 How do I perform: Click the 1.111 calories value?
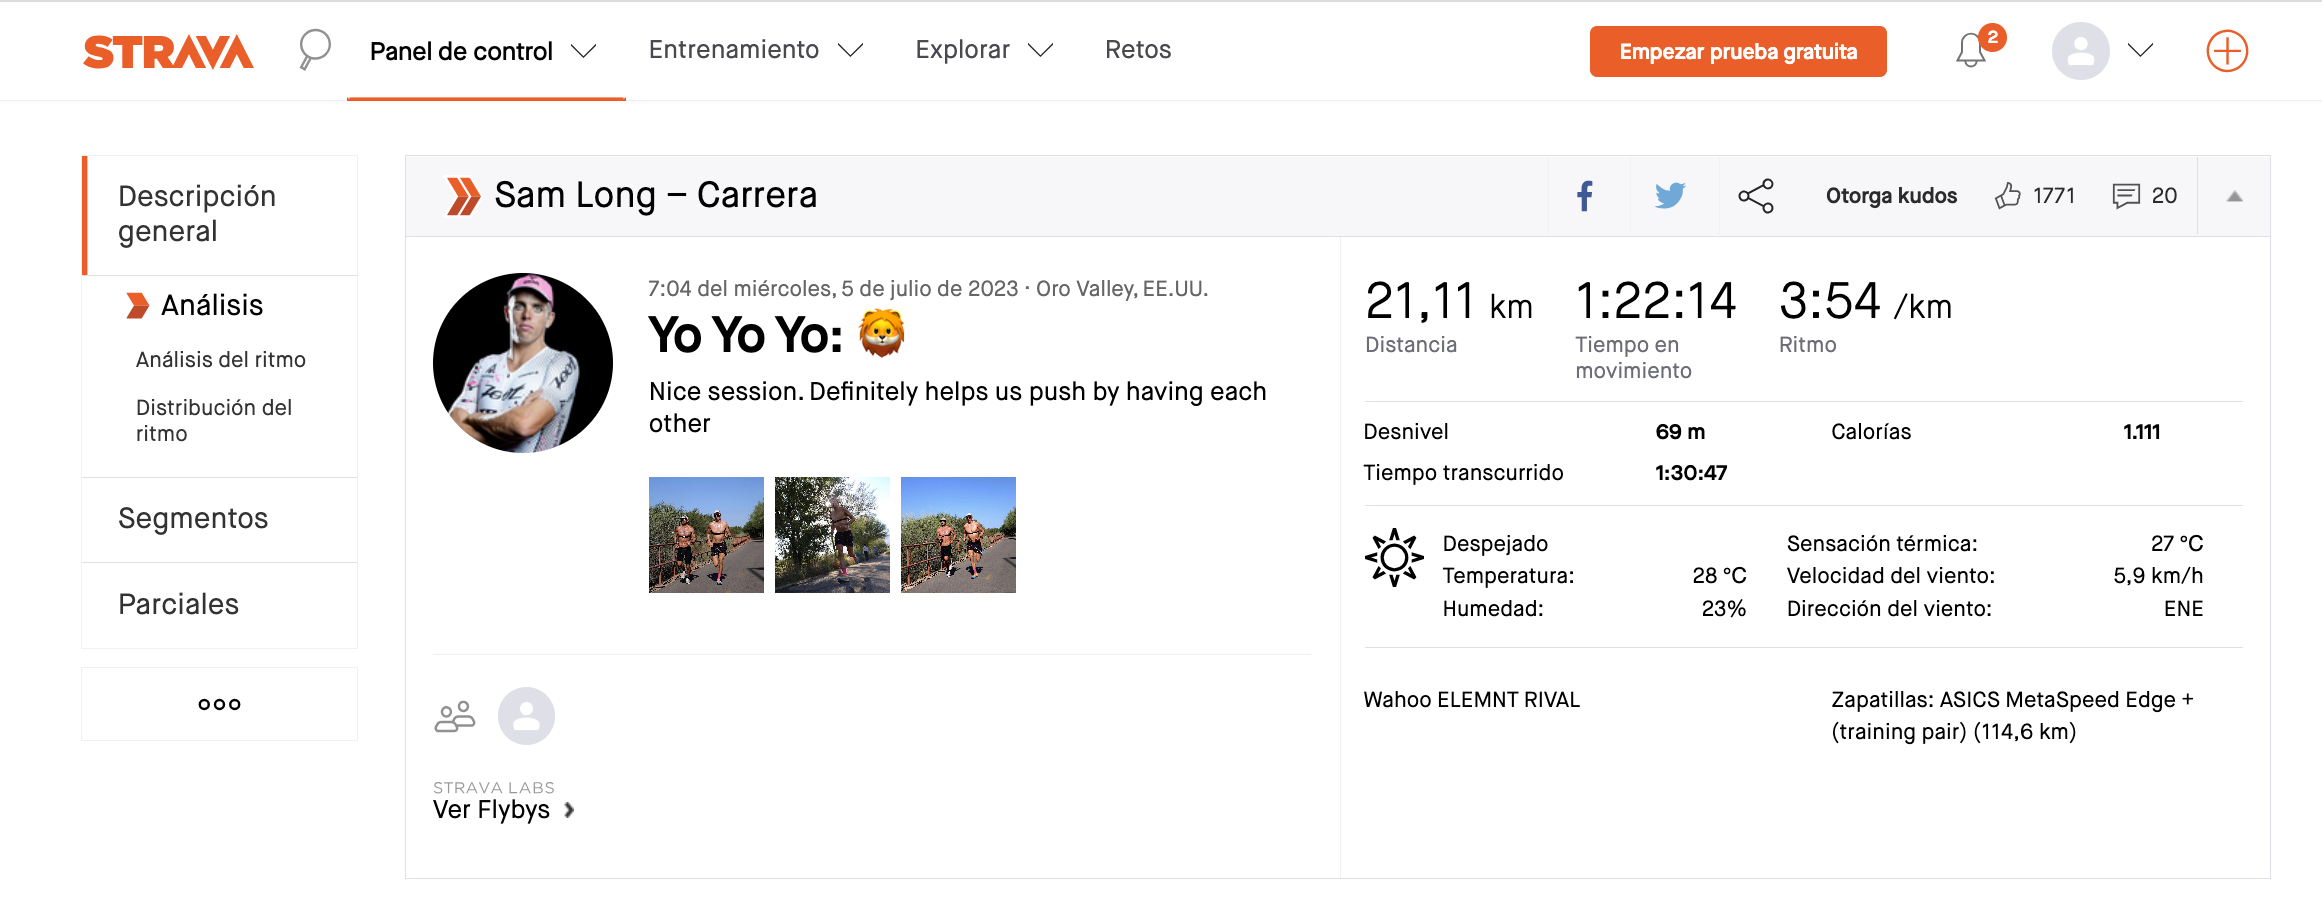click(2142, 432)
